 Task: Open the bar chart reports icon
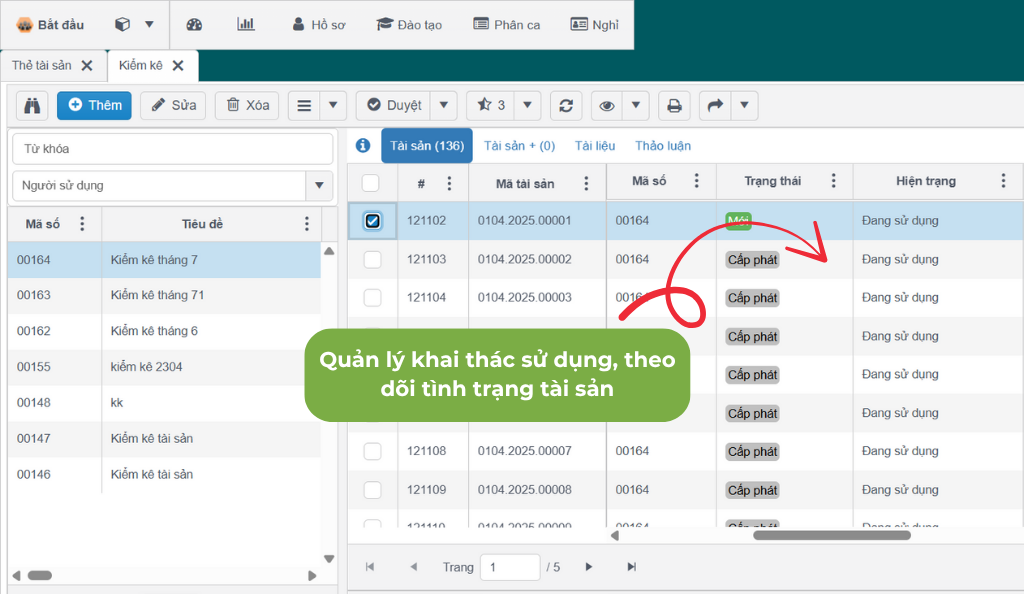(x=246, y=25)
